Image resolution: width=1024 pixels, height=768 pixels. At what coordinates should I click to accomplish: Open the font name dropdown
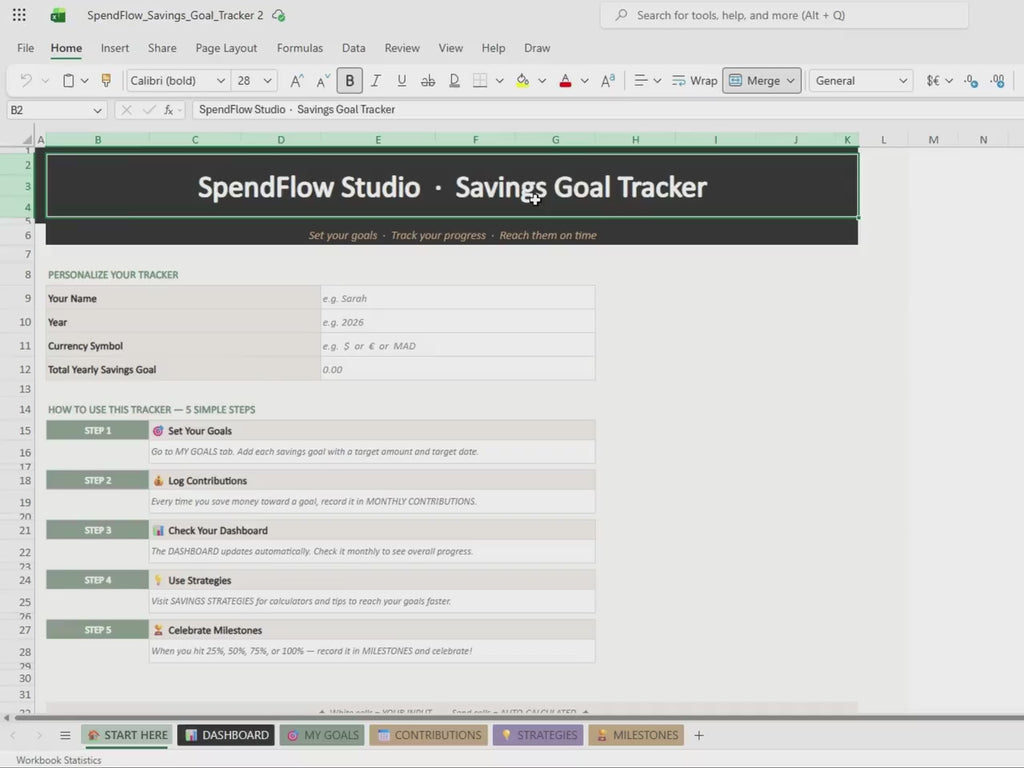point(221,80)
